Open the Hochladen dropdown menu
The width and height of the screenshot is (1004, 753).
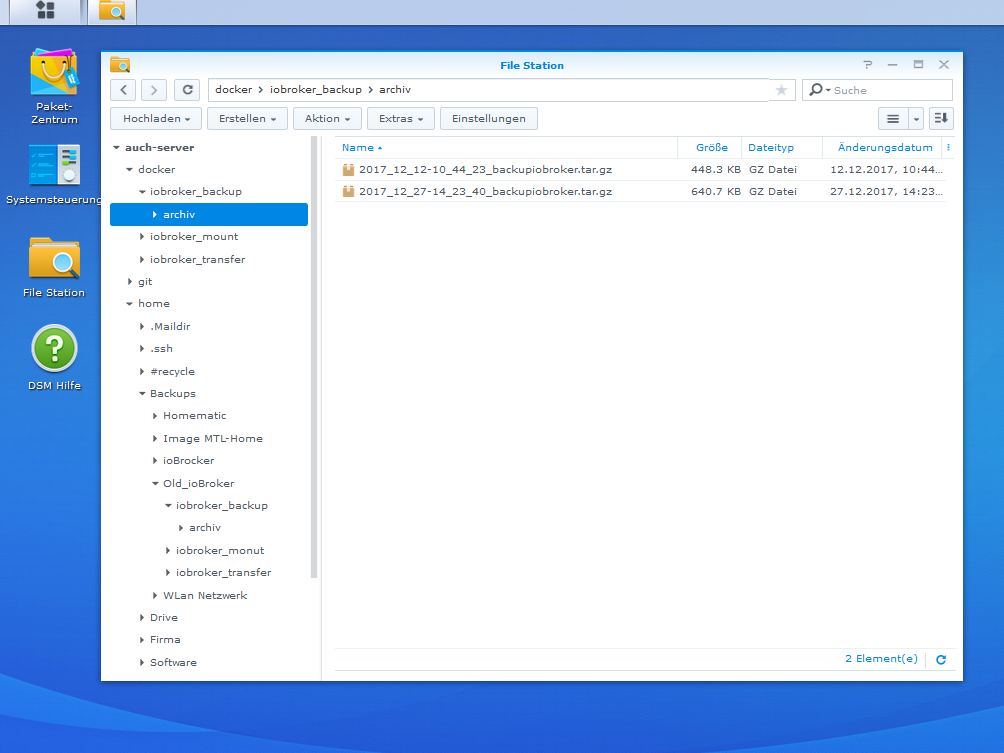pyautogui.click(x=156, y=119)
